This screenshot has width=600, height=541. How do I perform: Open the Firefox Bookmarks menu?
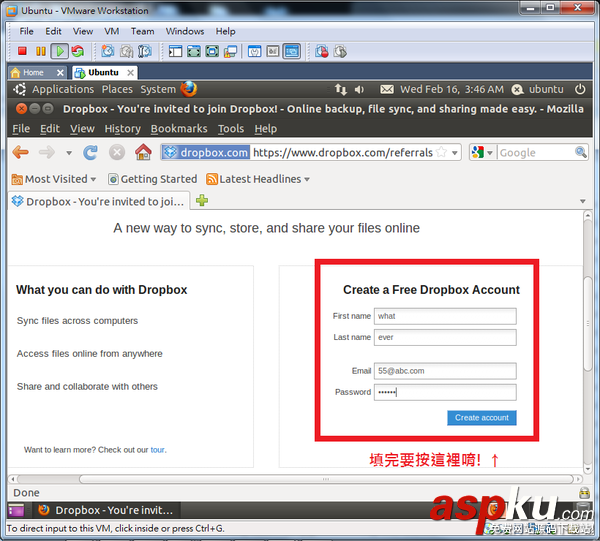tap(179, 129)
